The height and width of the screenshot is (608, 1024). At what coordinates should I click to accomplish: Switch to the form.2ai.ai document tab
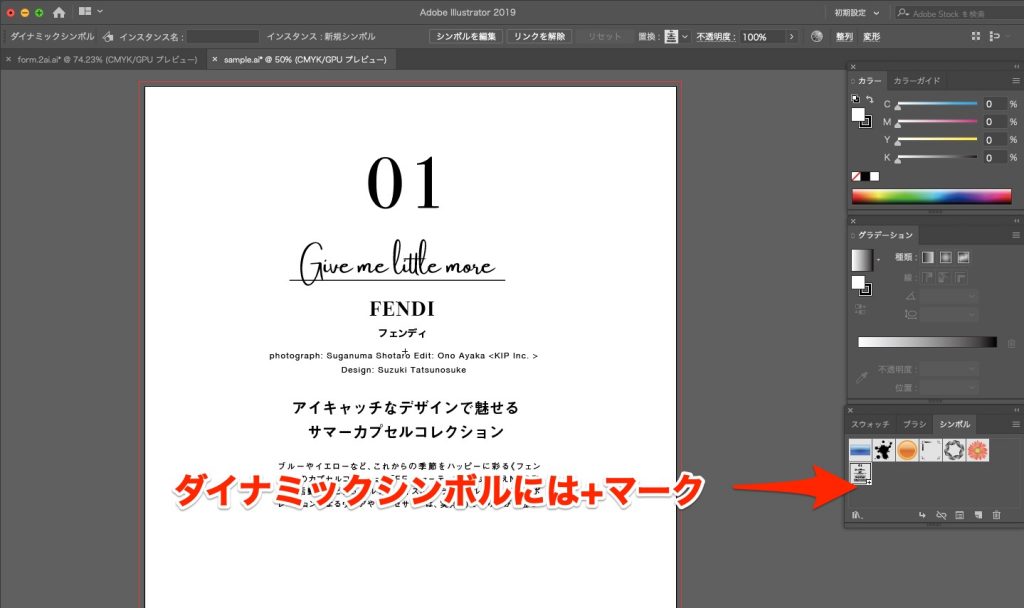pyautogui.click(x=107, y=59)
